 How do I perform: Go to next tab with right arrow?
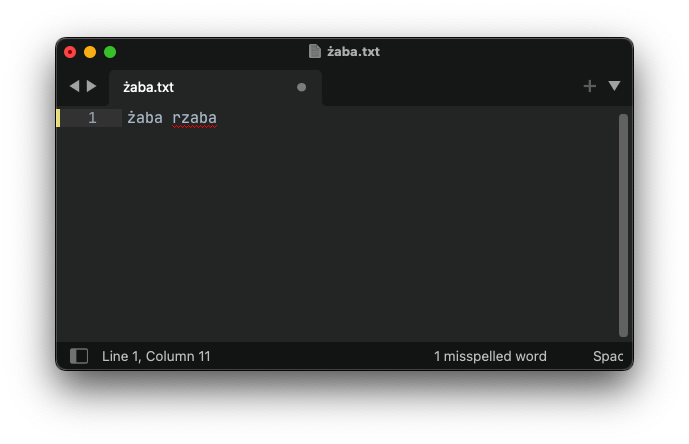(x=91, y=86)
